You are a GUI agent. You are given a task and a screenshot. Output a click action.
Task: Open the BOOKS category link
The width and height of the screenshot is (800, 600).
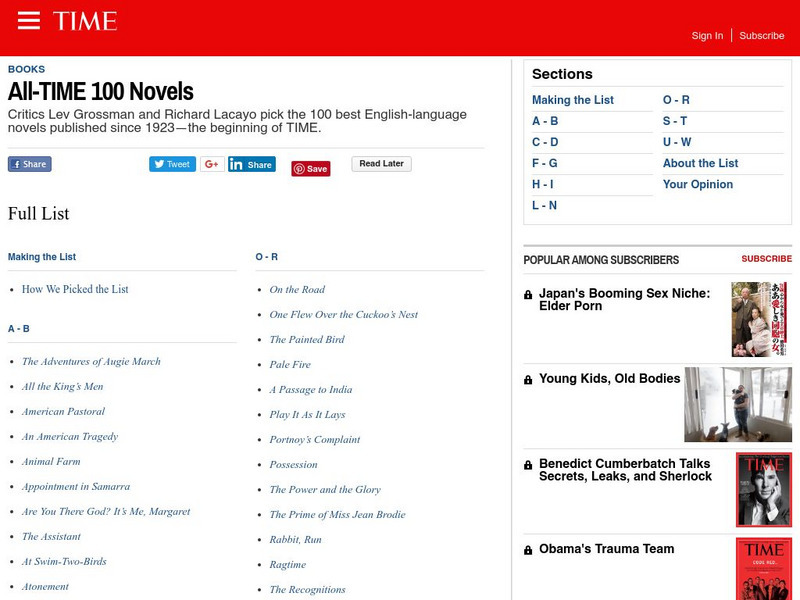tap(27, 69)
